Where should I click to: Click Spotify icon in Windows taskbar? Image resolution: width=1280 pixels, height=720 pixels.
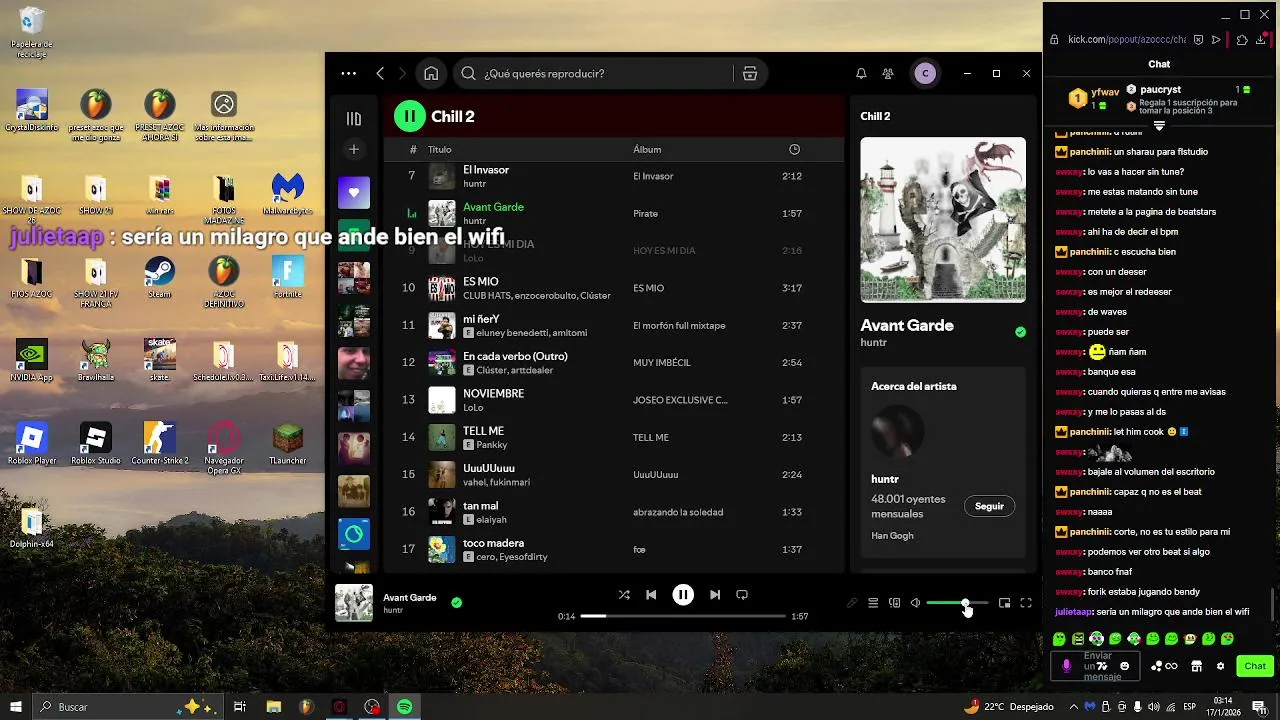(404, 707)
